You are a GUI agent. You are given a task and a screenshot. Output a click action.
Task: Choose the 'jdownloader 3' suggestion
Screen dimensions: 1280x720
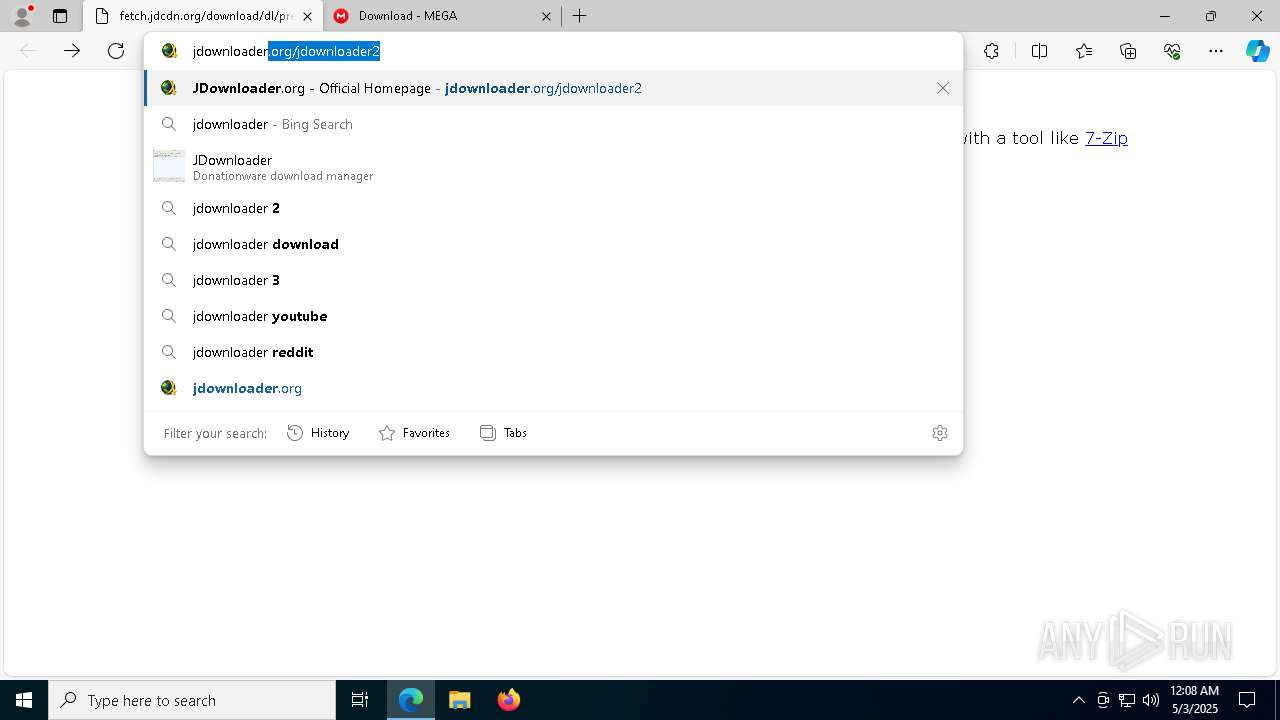click(553, 280)
